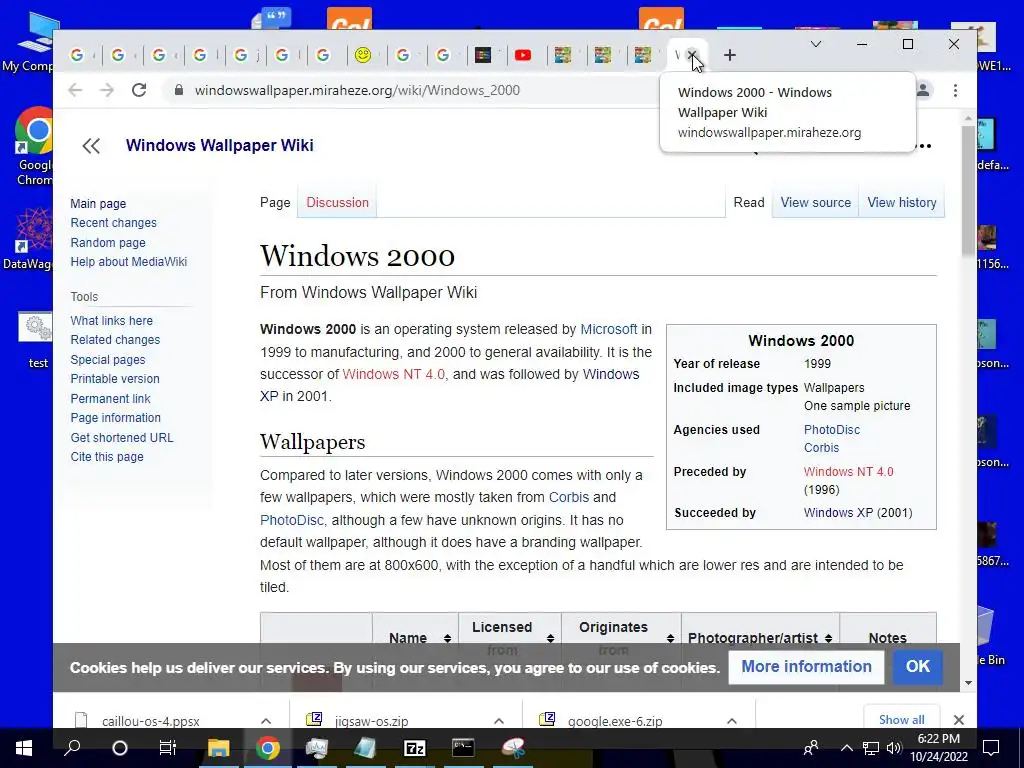1024x768 pixels.
Task: Reload the page with the refresh icon
Action: 138,90
